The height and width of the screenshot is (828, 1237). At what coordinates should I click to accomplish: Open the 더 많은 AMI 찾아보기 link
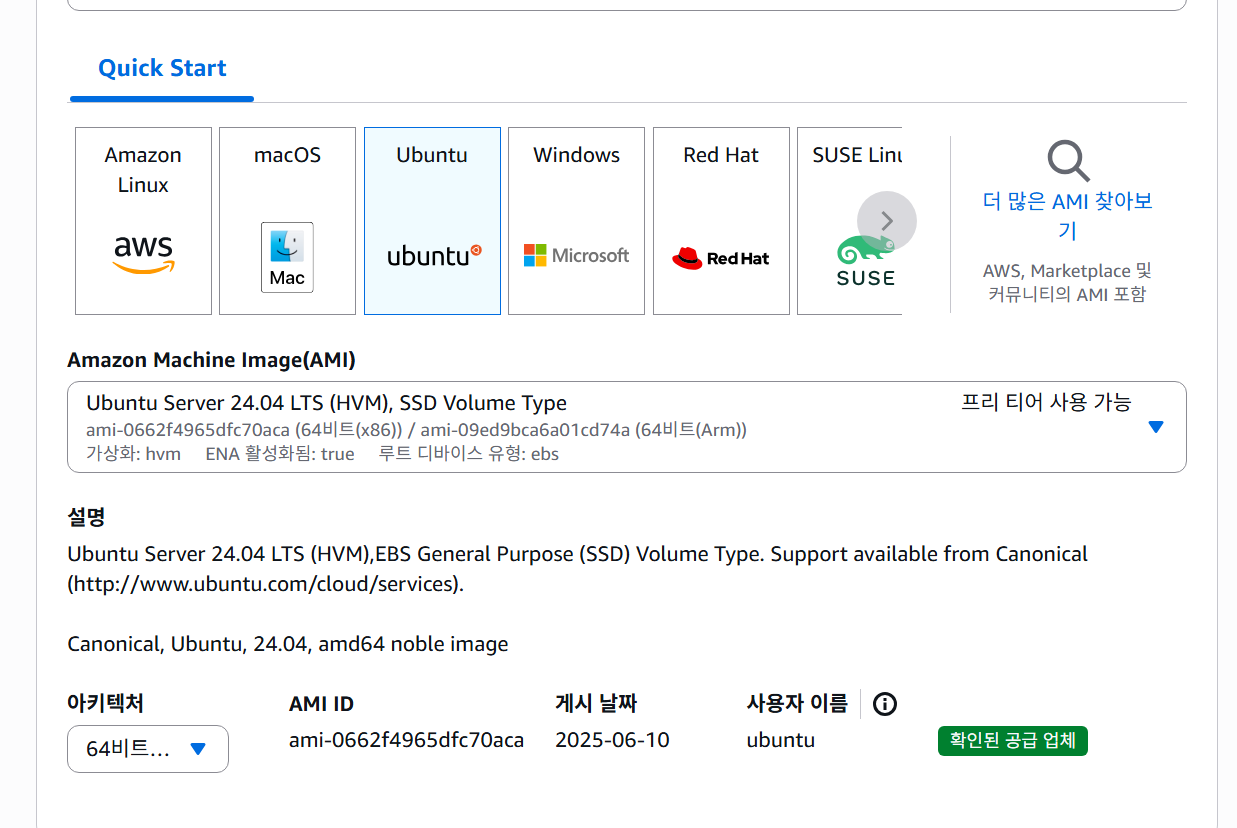1068,216
